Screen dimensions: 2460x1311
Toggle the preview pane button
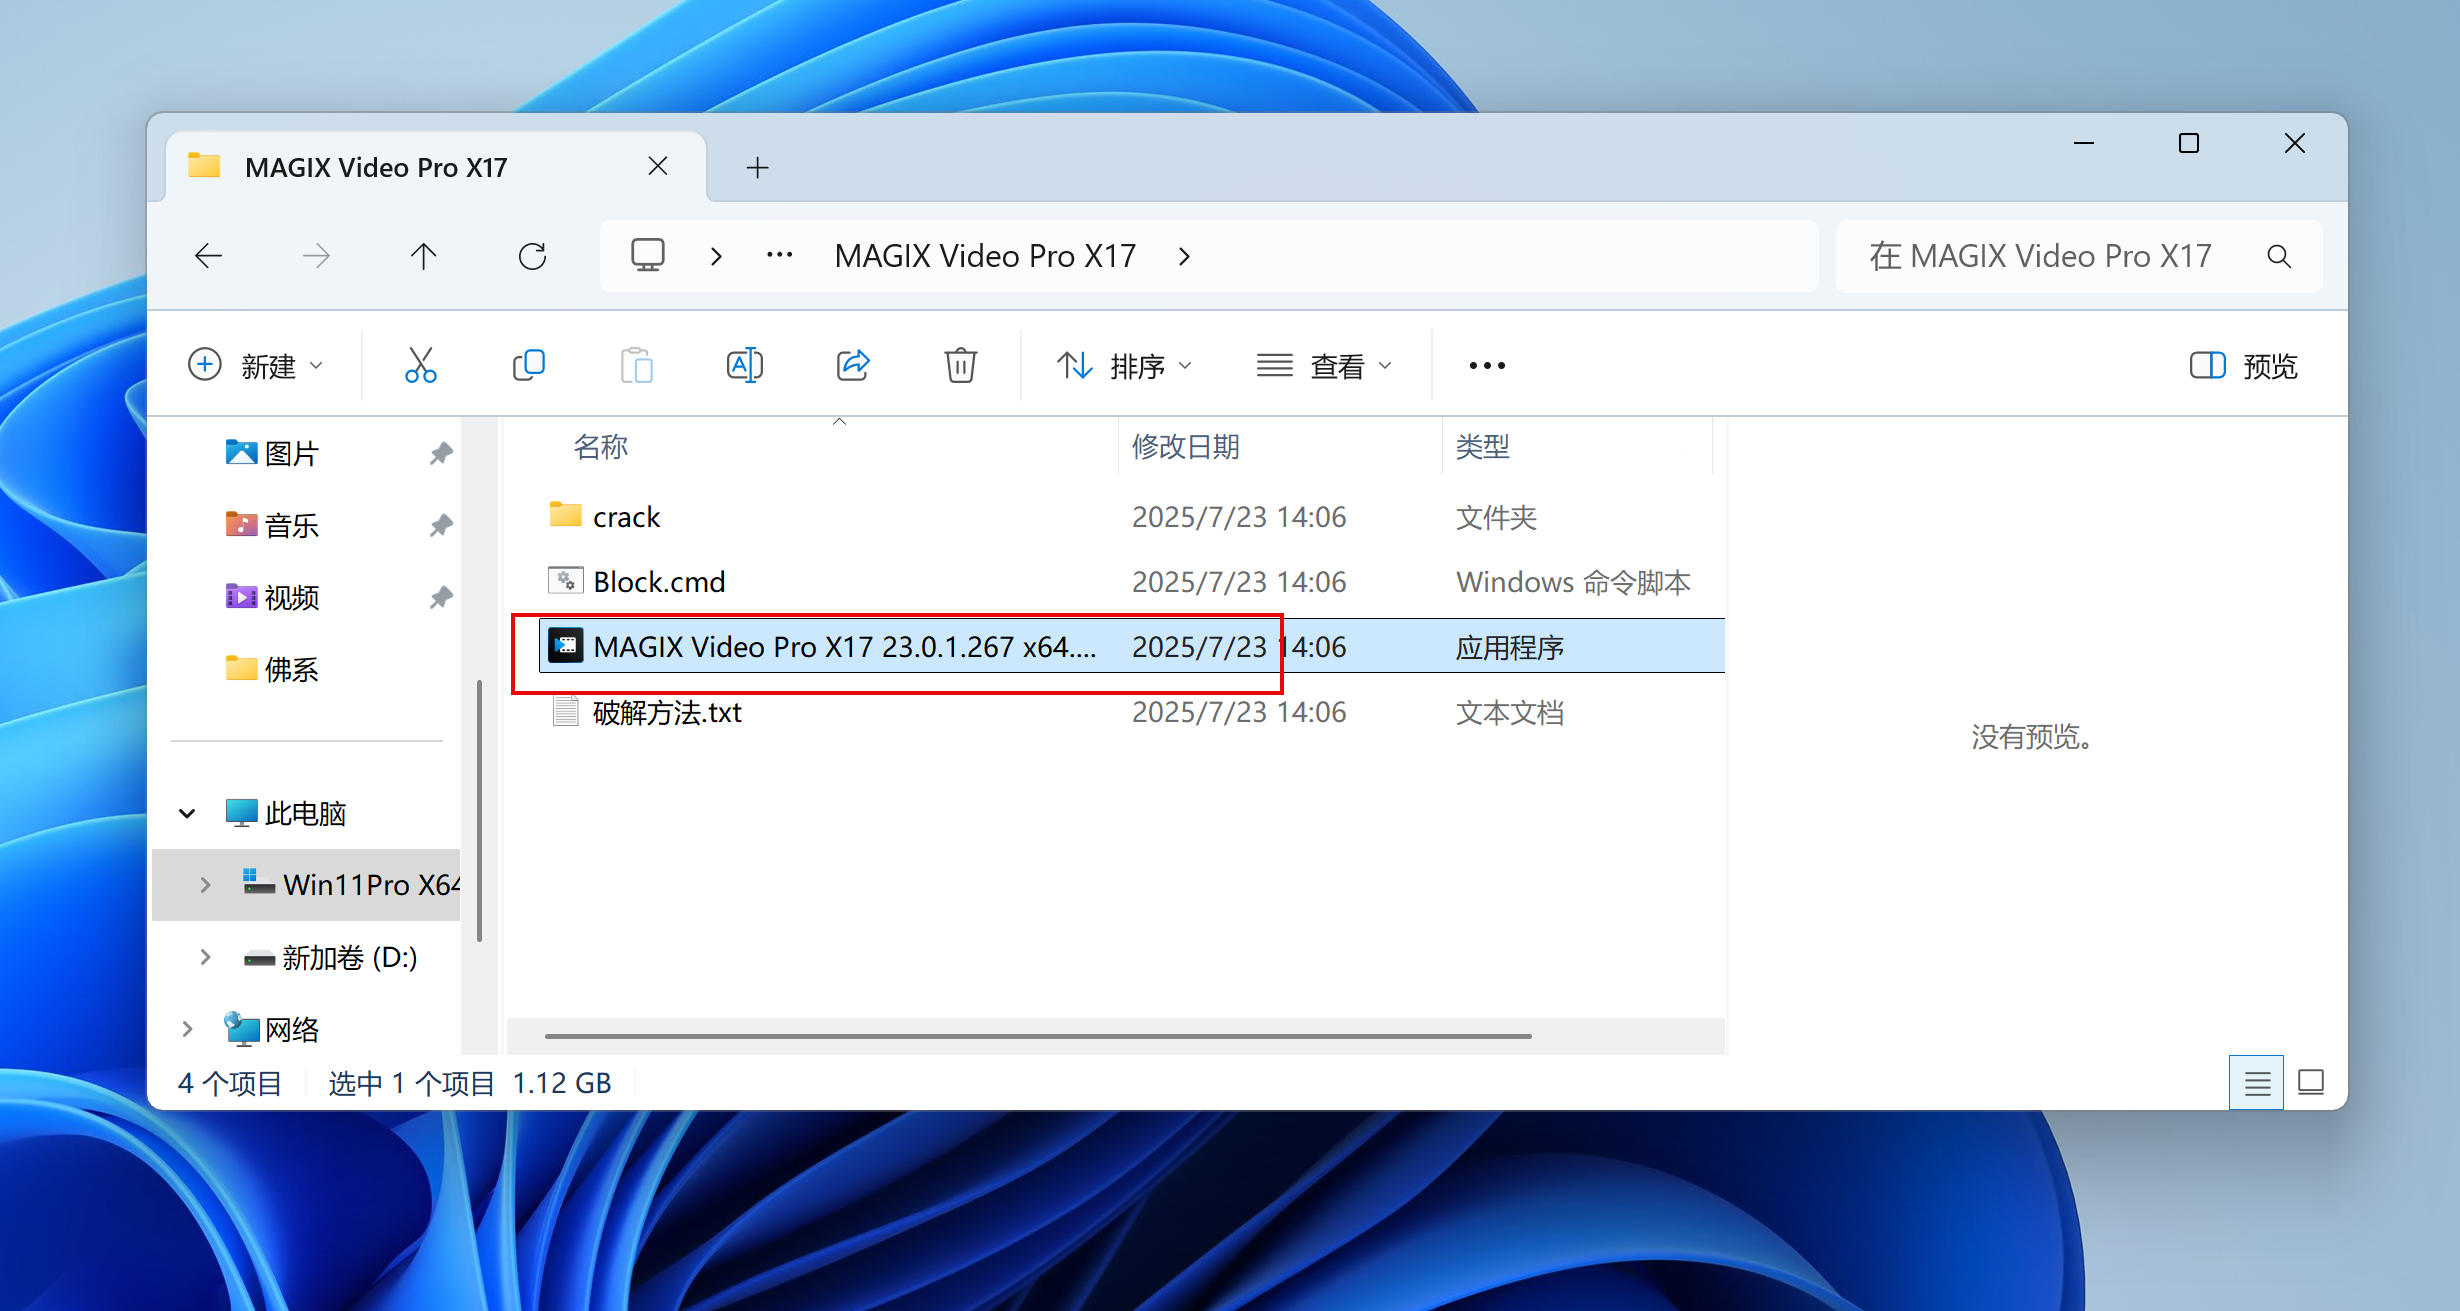(x=2244, y=366)
